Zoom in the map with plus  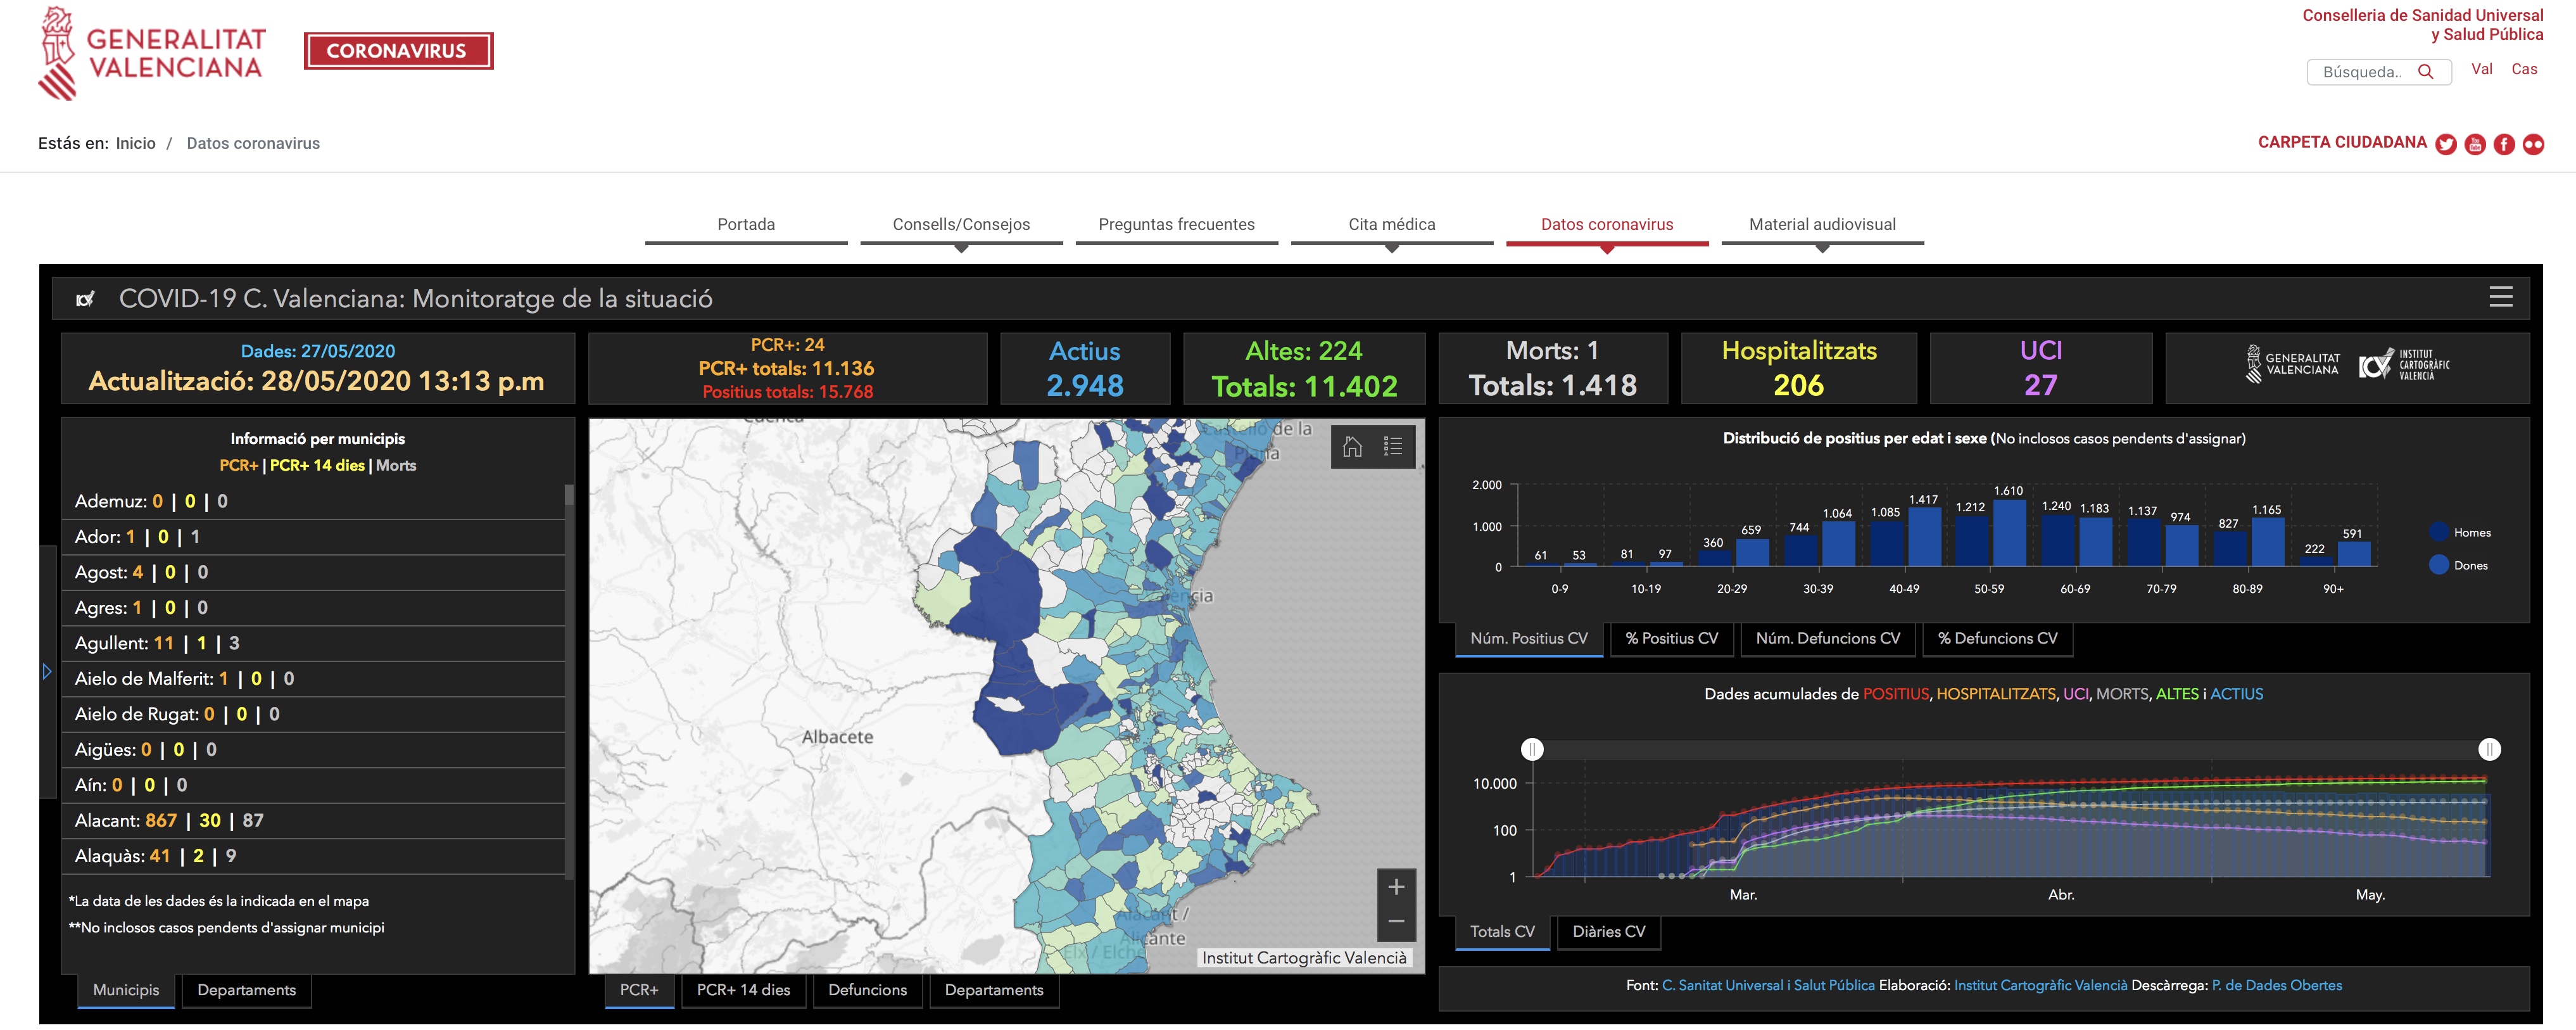1396,886
